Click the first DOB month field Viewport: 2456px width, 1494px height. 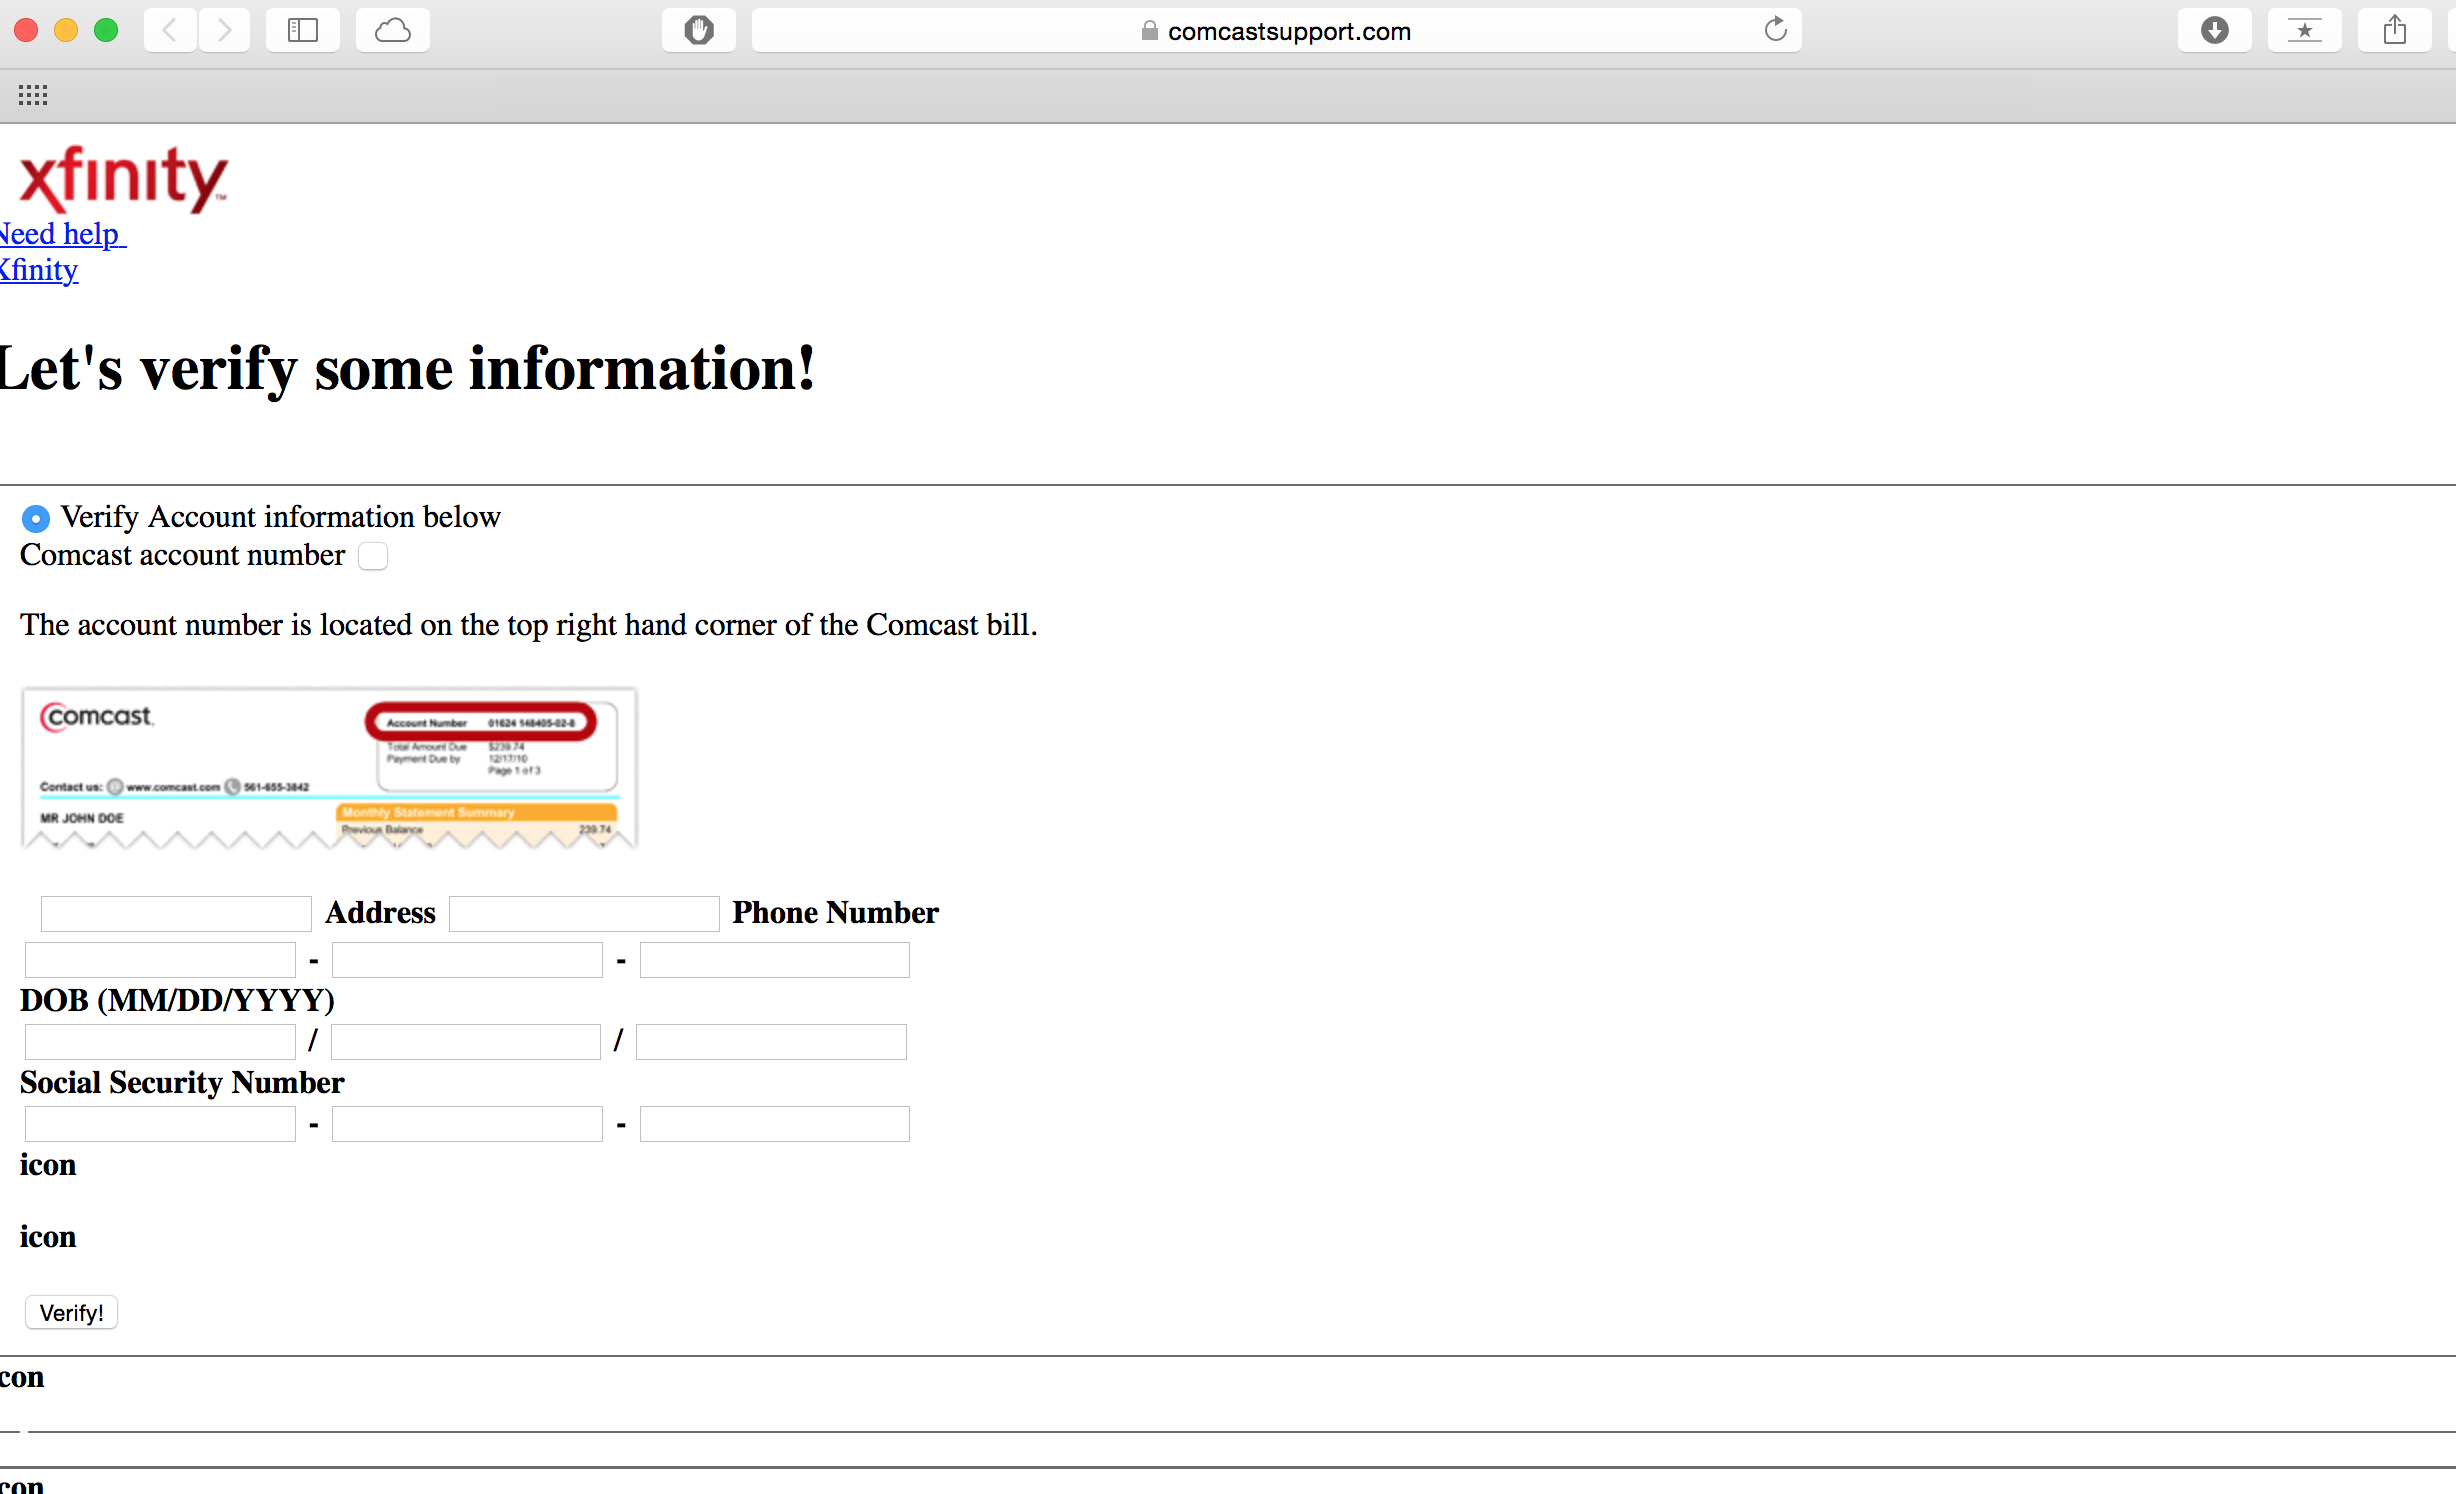[160, 1042]
